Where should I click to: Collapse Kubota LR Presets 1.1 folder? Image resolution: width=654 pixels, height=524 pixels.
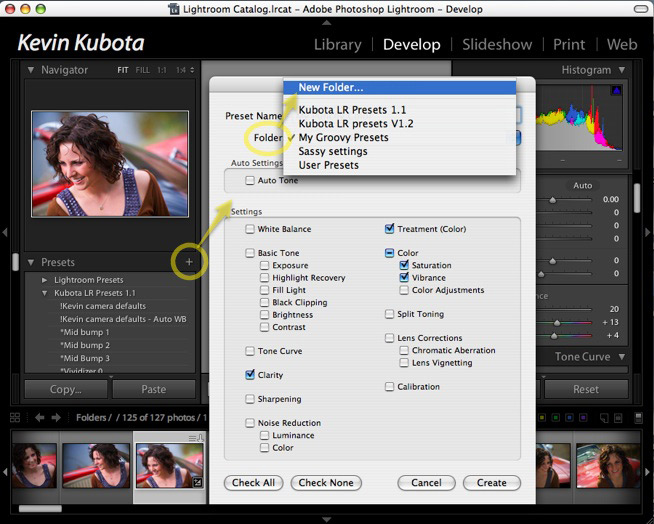[44, 293]
